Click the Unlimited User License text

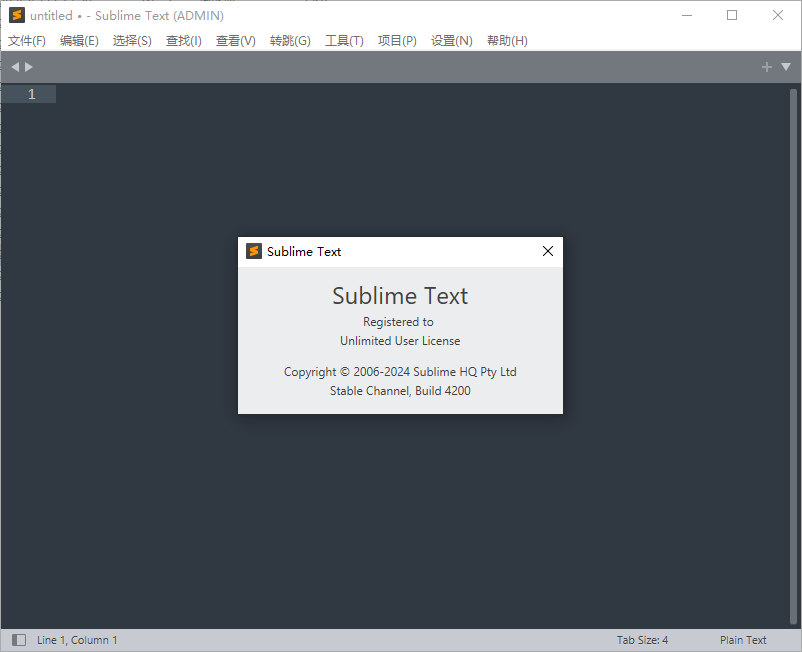point(400,340)
